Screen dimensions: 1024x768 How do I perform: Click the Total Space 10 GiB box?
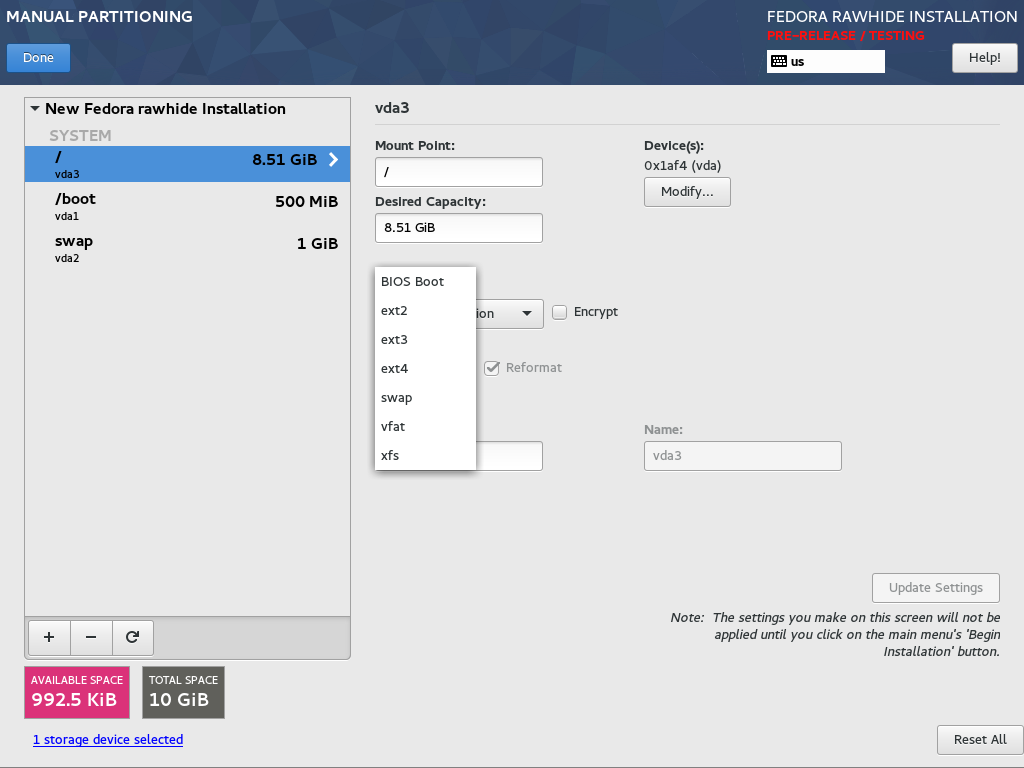184,692
